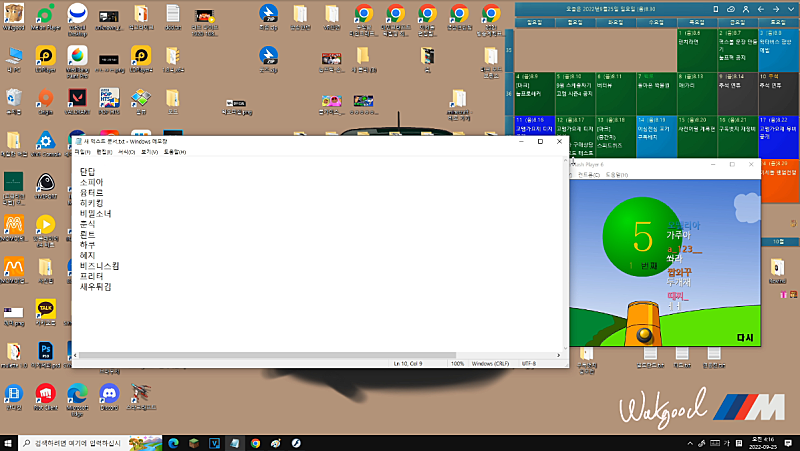
Task: Click UTF-8 in the Notepad status bar
Action: [x=529, y=363]
